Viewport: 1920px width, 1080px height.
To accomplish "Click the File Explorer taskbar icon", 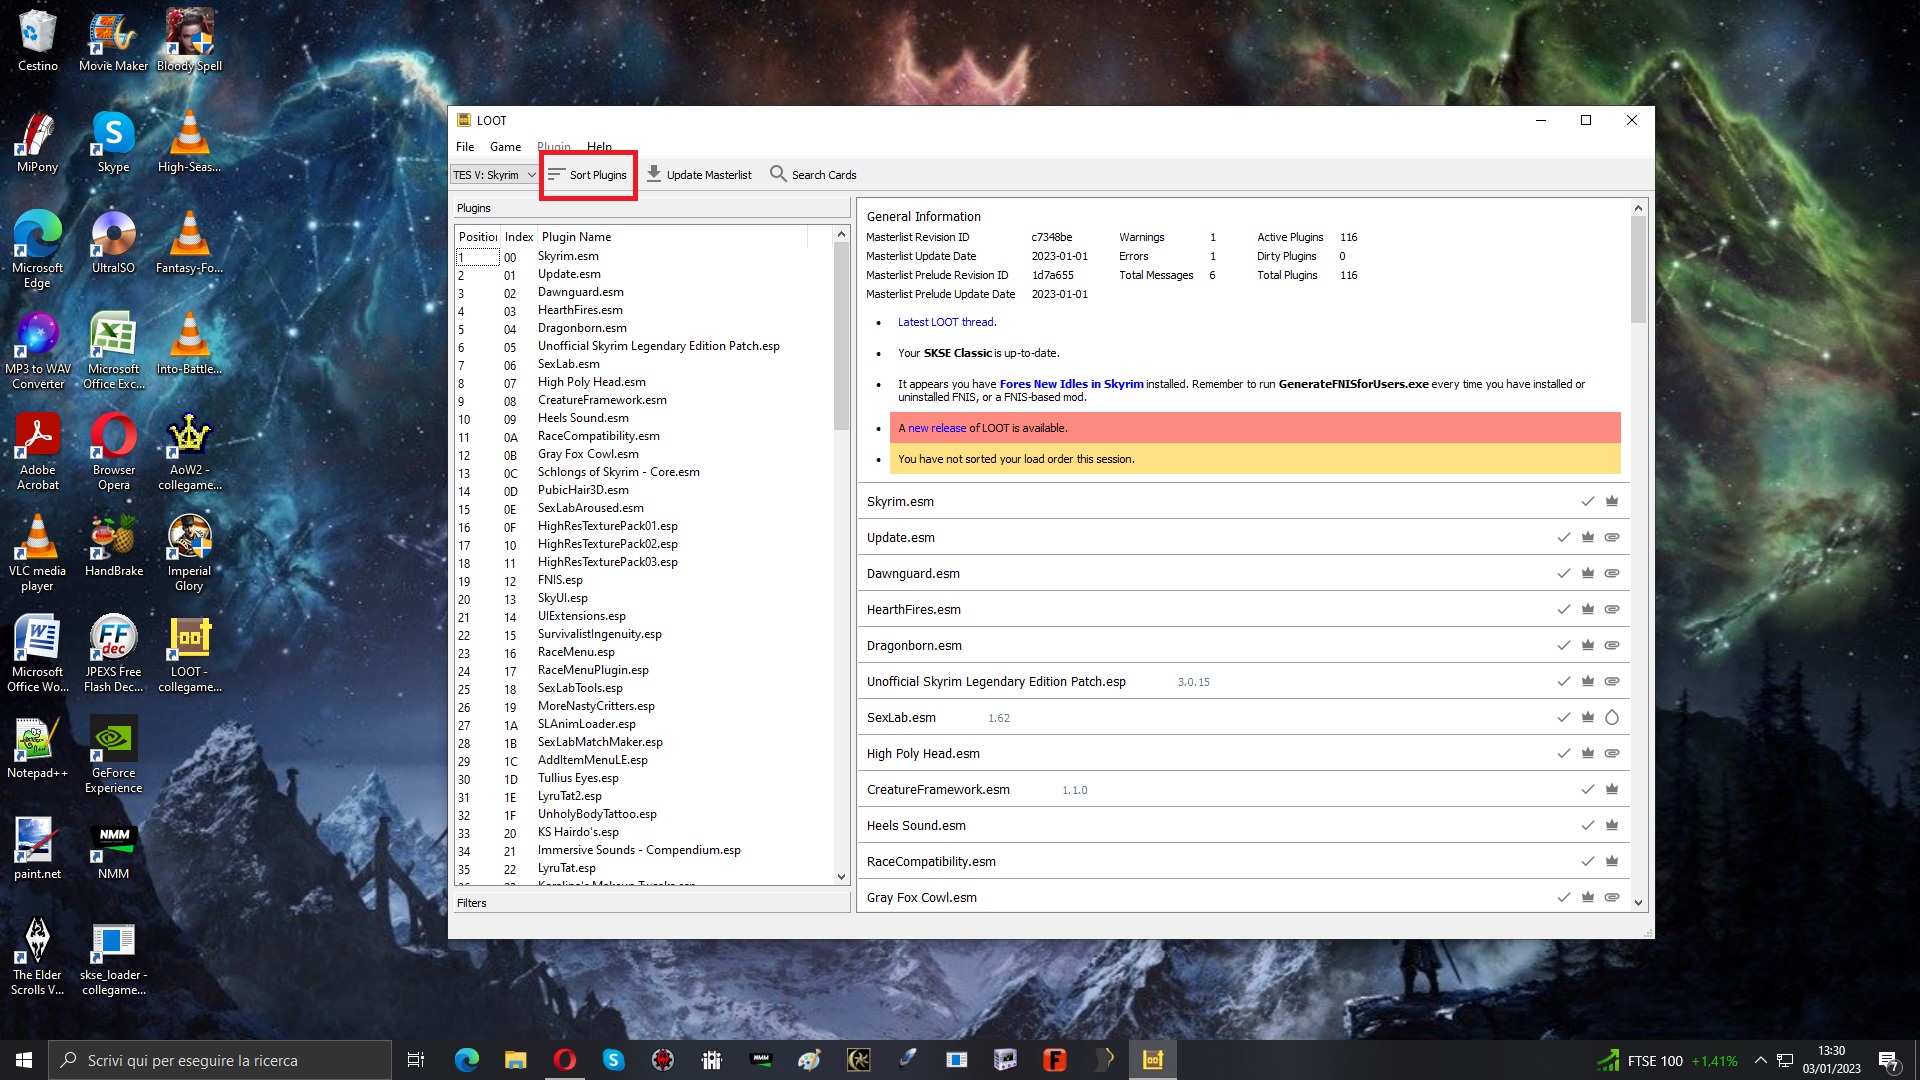I will tap(515, 1060).
